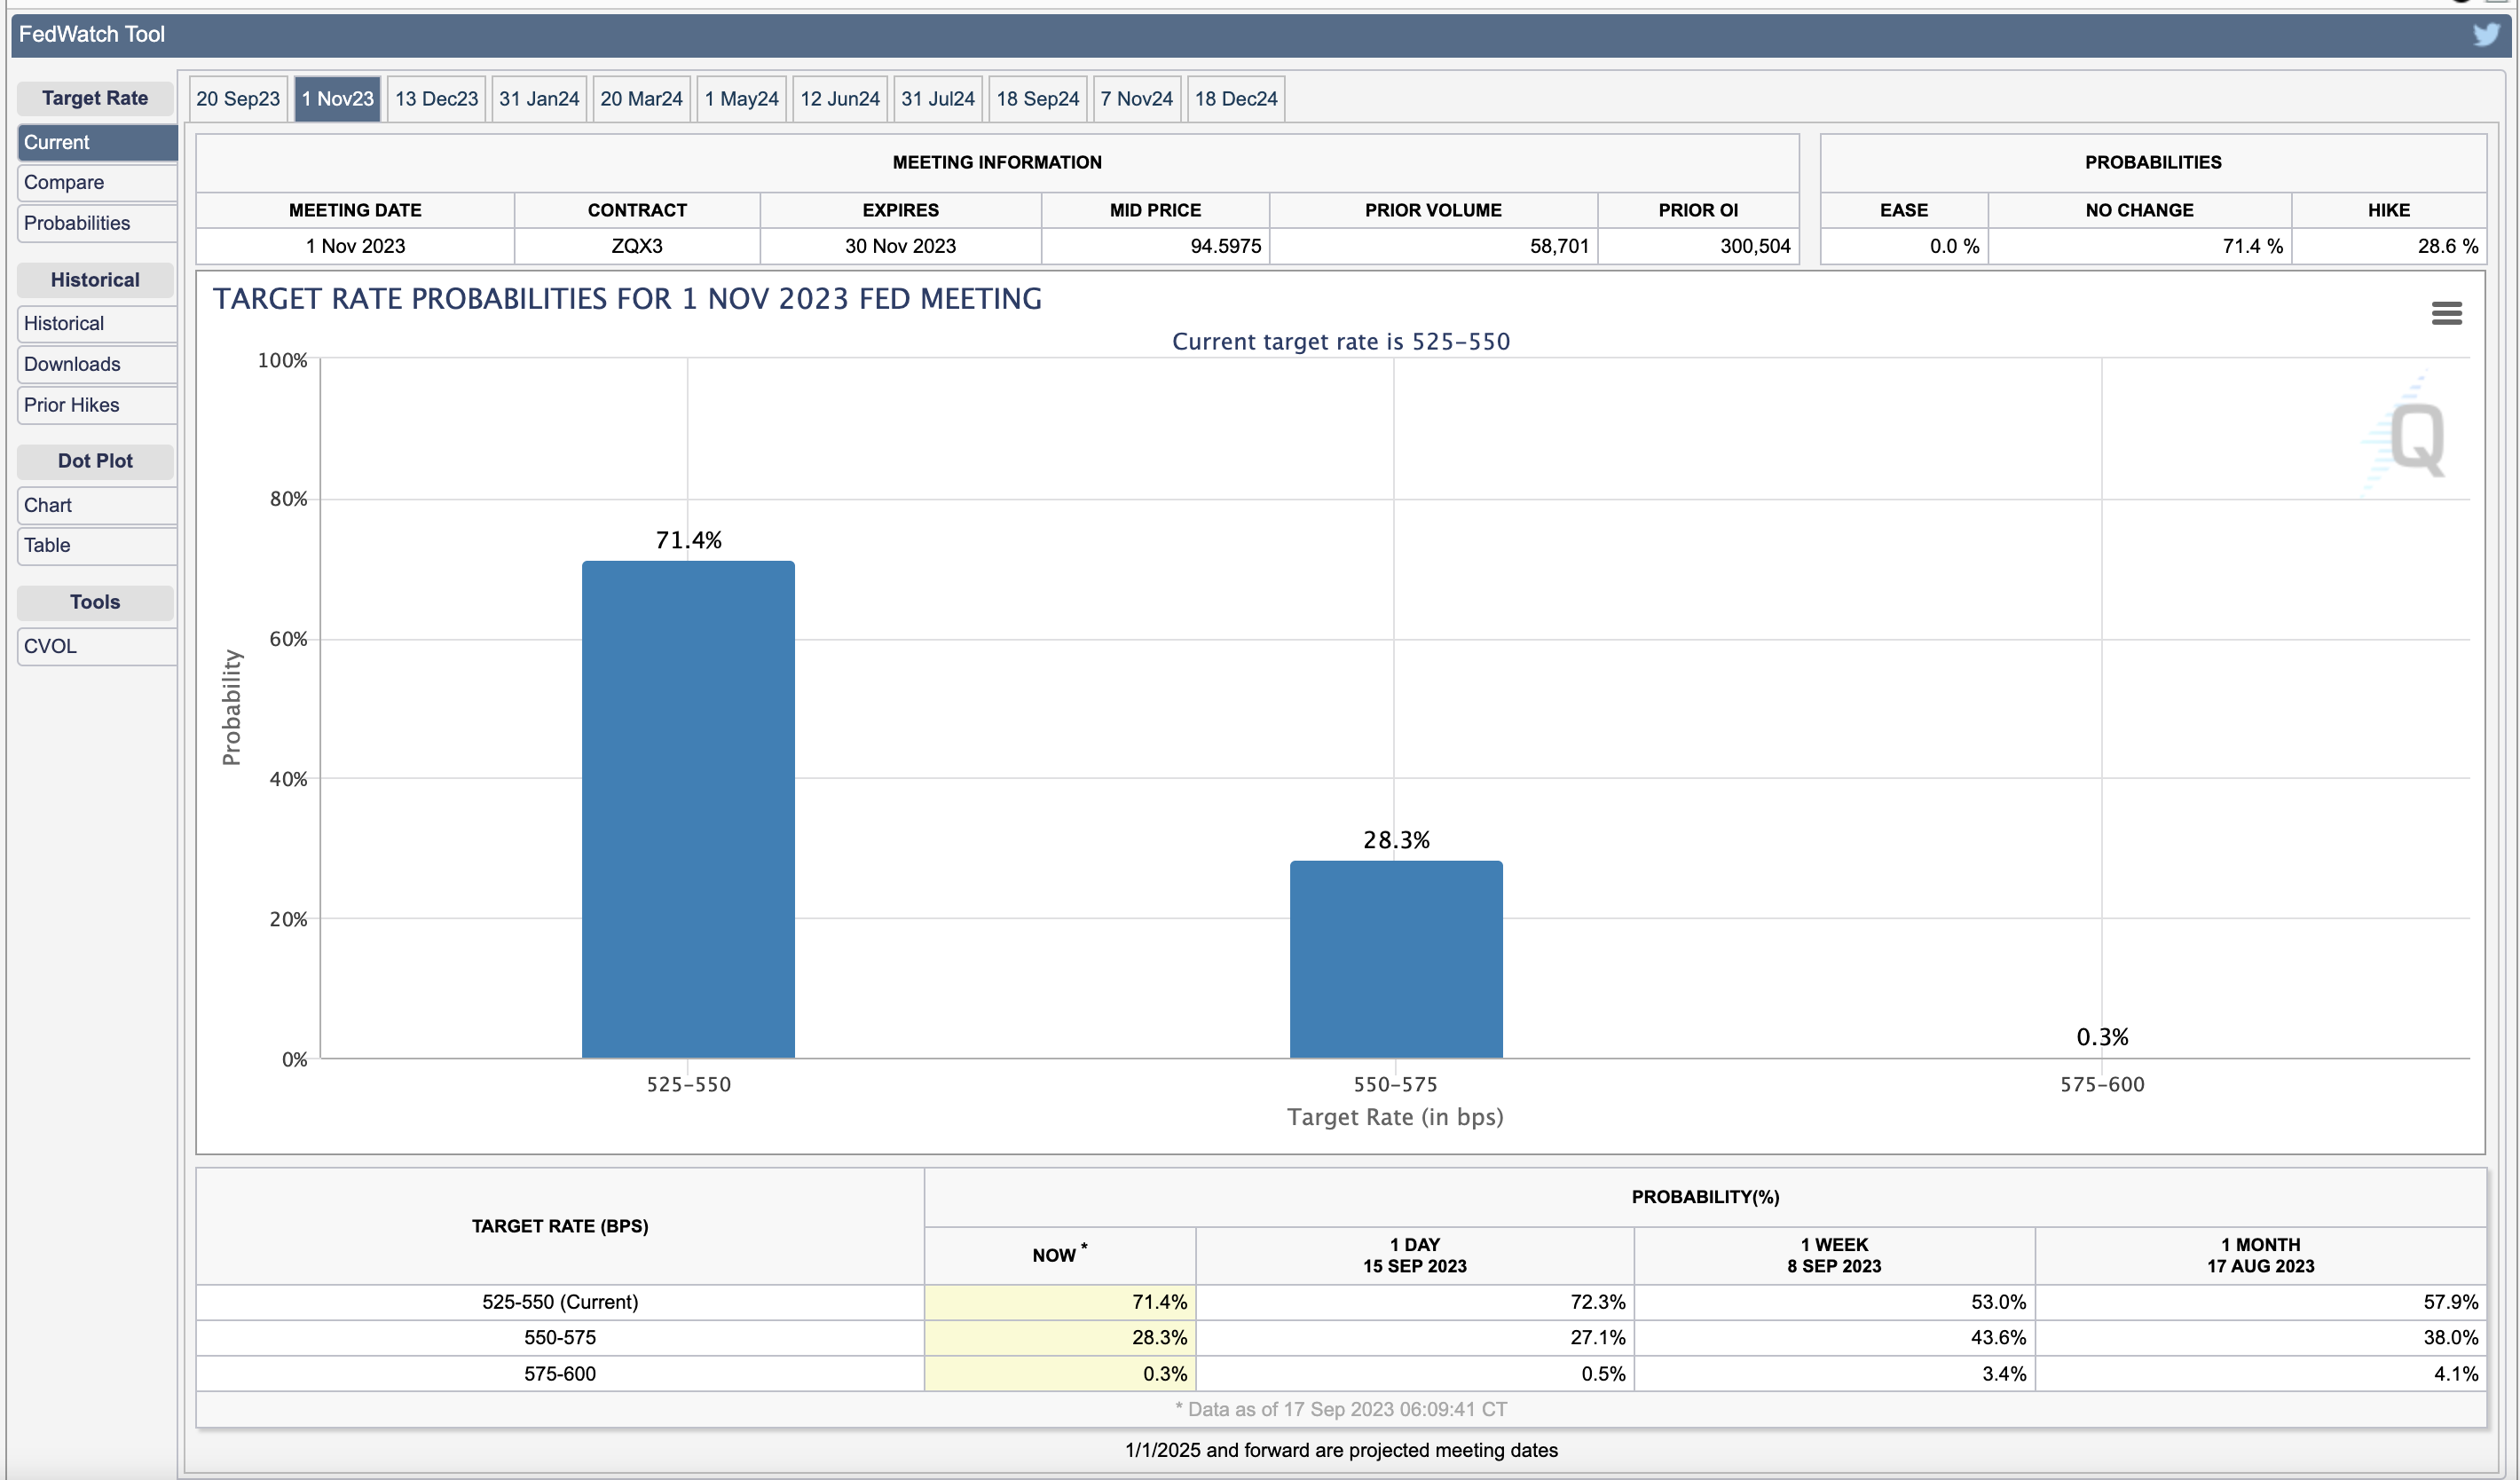The height and width of the screenshot is (1480, 2520).
Task: Open the Dot Plot Table item
Action: coord(47,545)
